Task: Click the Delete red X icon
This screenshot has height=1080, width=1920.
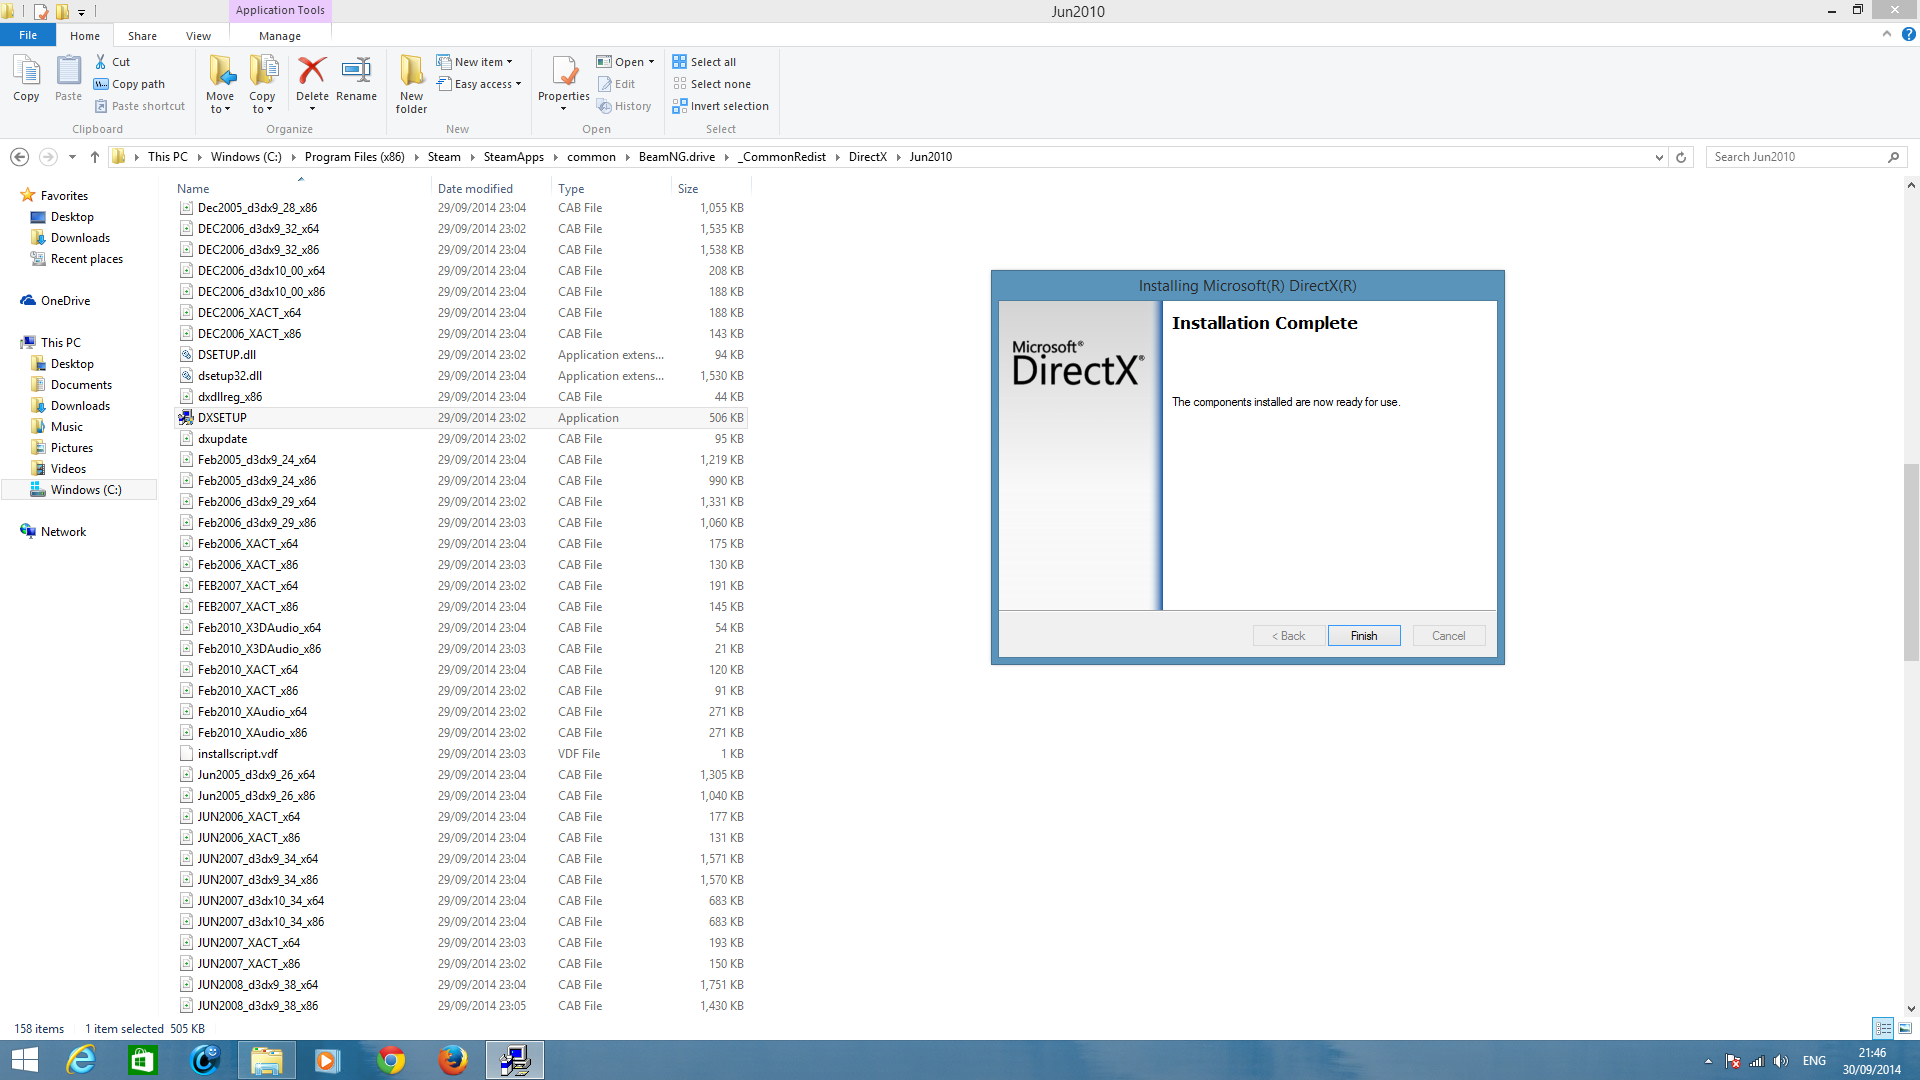Action: pyautogui.click(x=312, y=70)
